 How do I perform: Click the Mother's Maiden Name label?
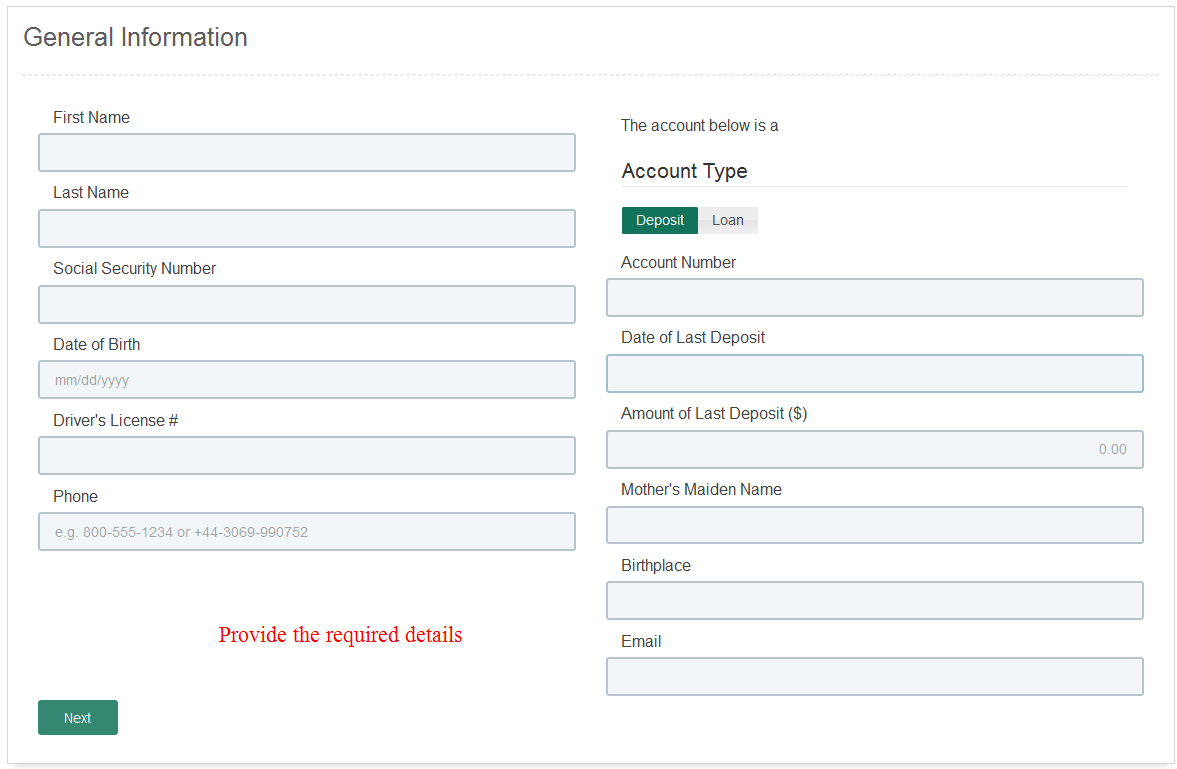pos(701,490)
